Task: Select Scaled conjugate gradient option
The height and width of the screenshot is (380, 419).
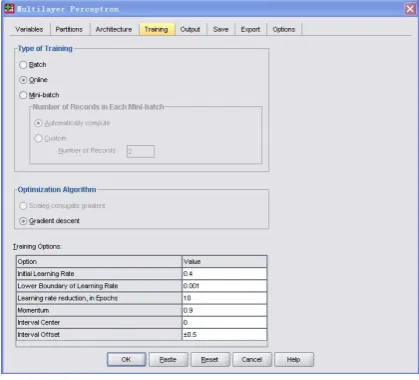Action: point(62,206)
